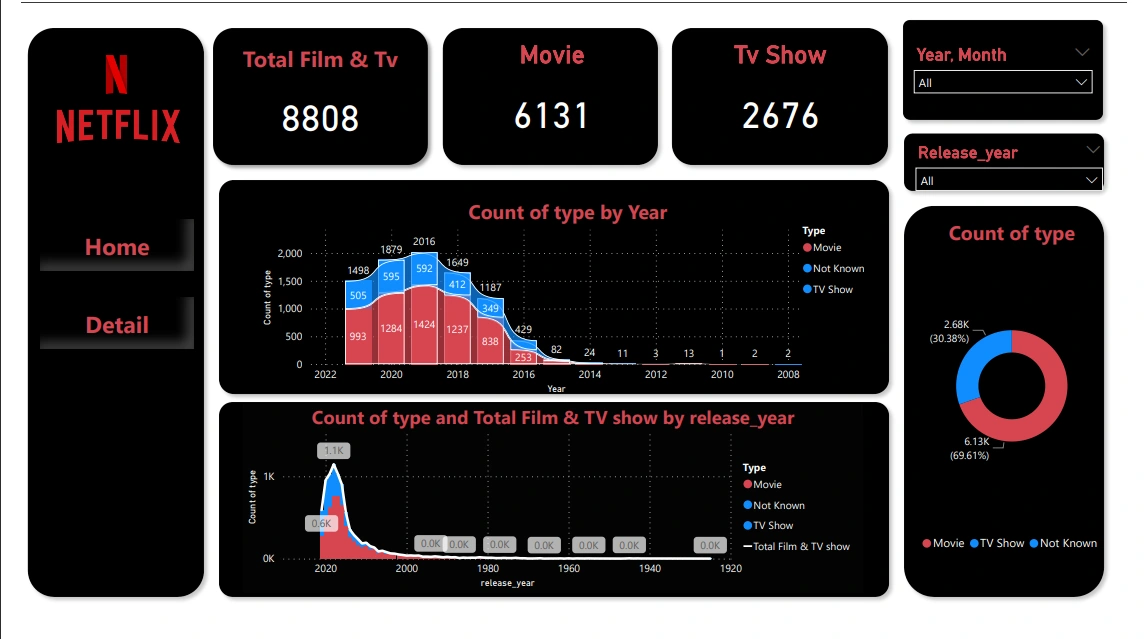Click the 993 movie bar value
Screen dimensions: 1144x639
pos(358,336)
